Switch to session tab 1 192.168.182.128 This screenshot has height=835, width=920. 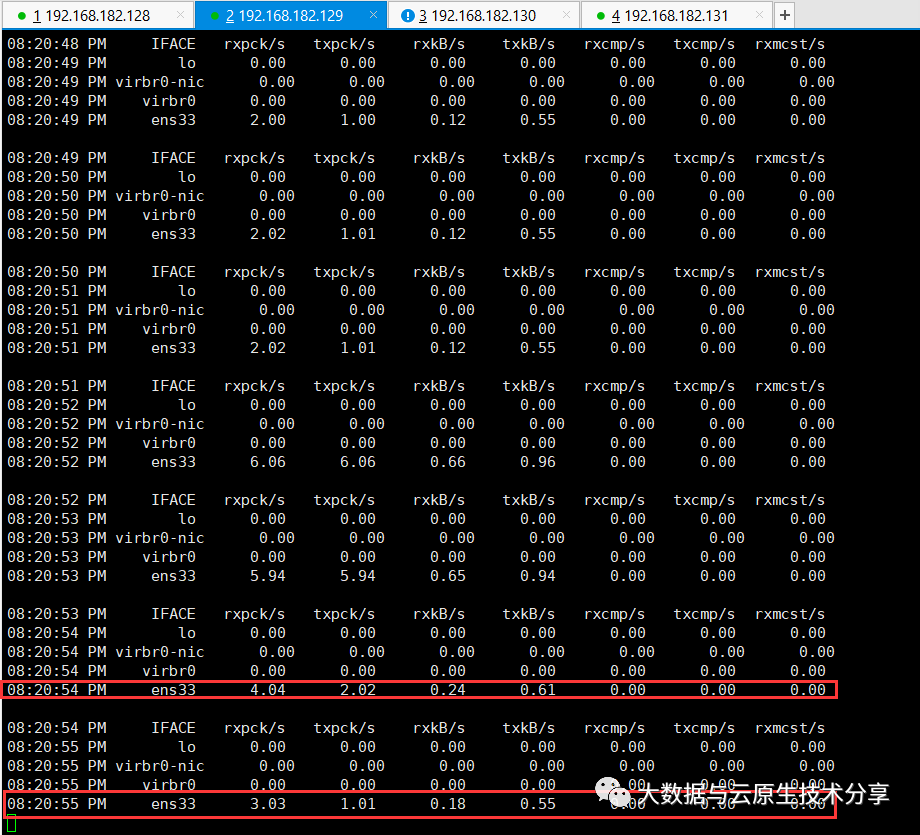coord(97,16)
